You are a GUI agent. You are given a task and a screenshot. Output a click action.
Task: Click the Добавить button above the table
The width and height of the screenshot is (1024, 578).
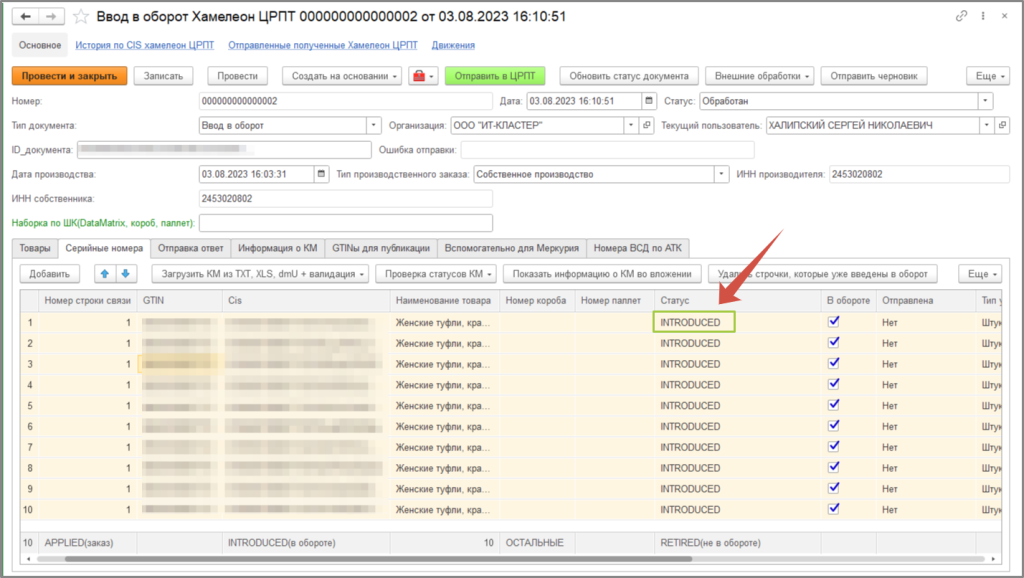point(50,274)
